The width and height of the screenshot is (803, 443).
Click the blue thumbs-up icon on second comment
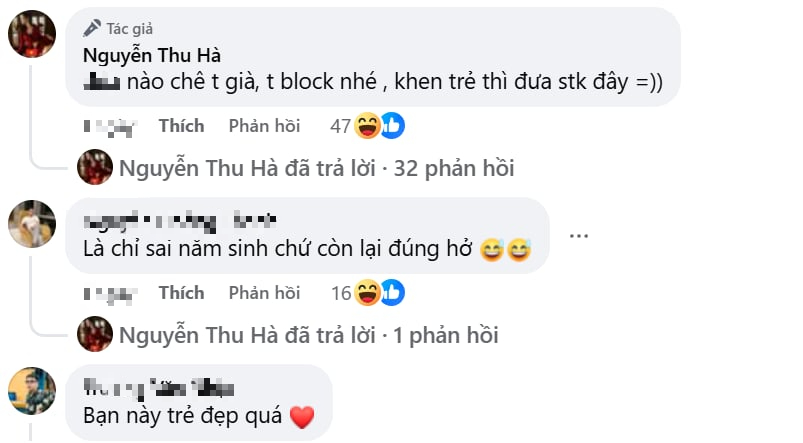391,293
